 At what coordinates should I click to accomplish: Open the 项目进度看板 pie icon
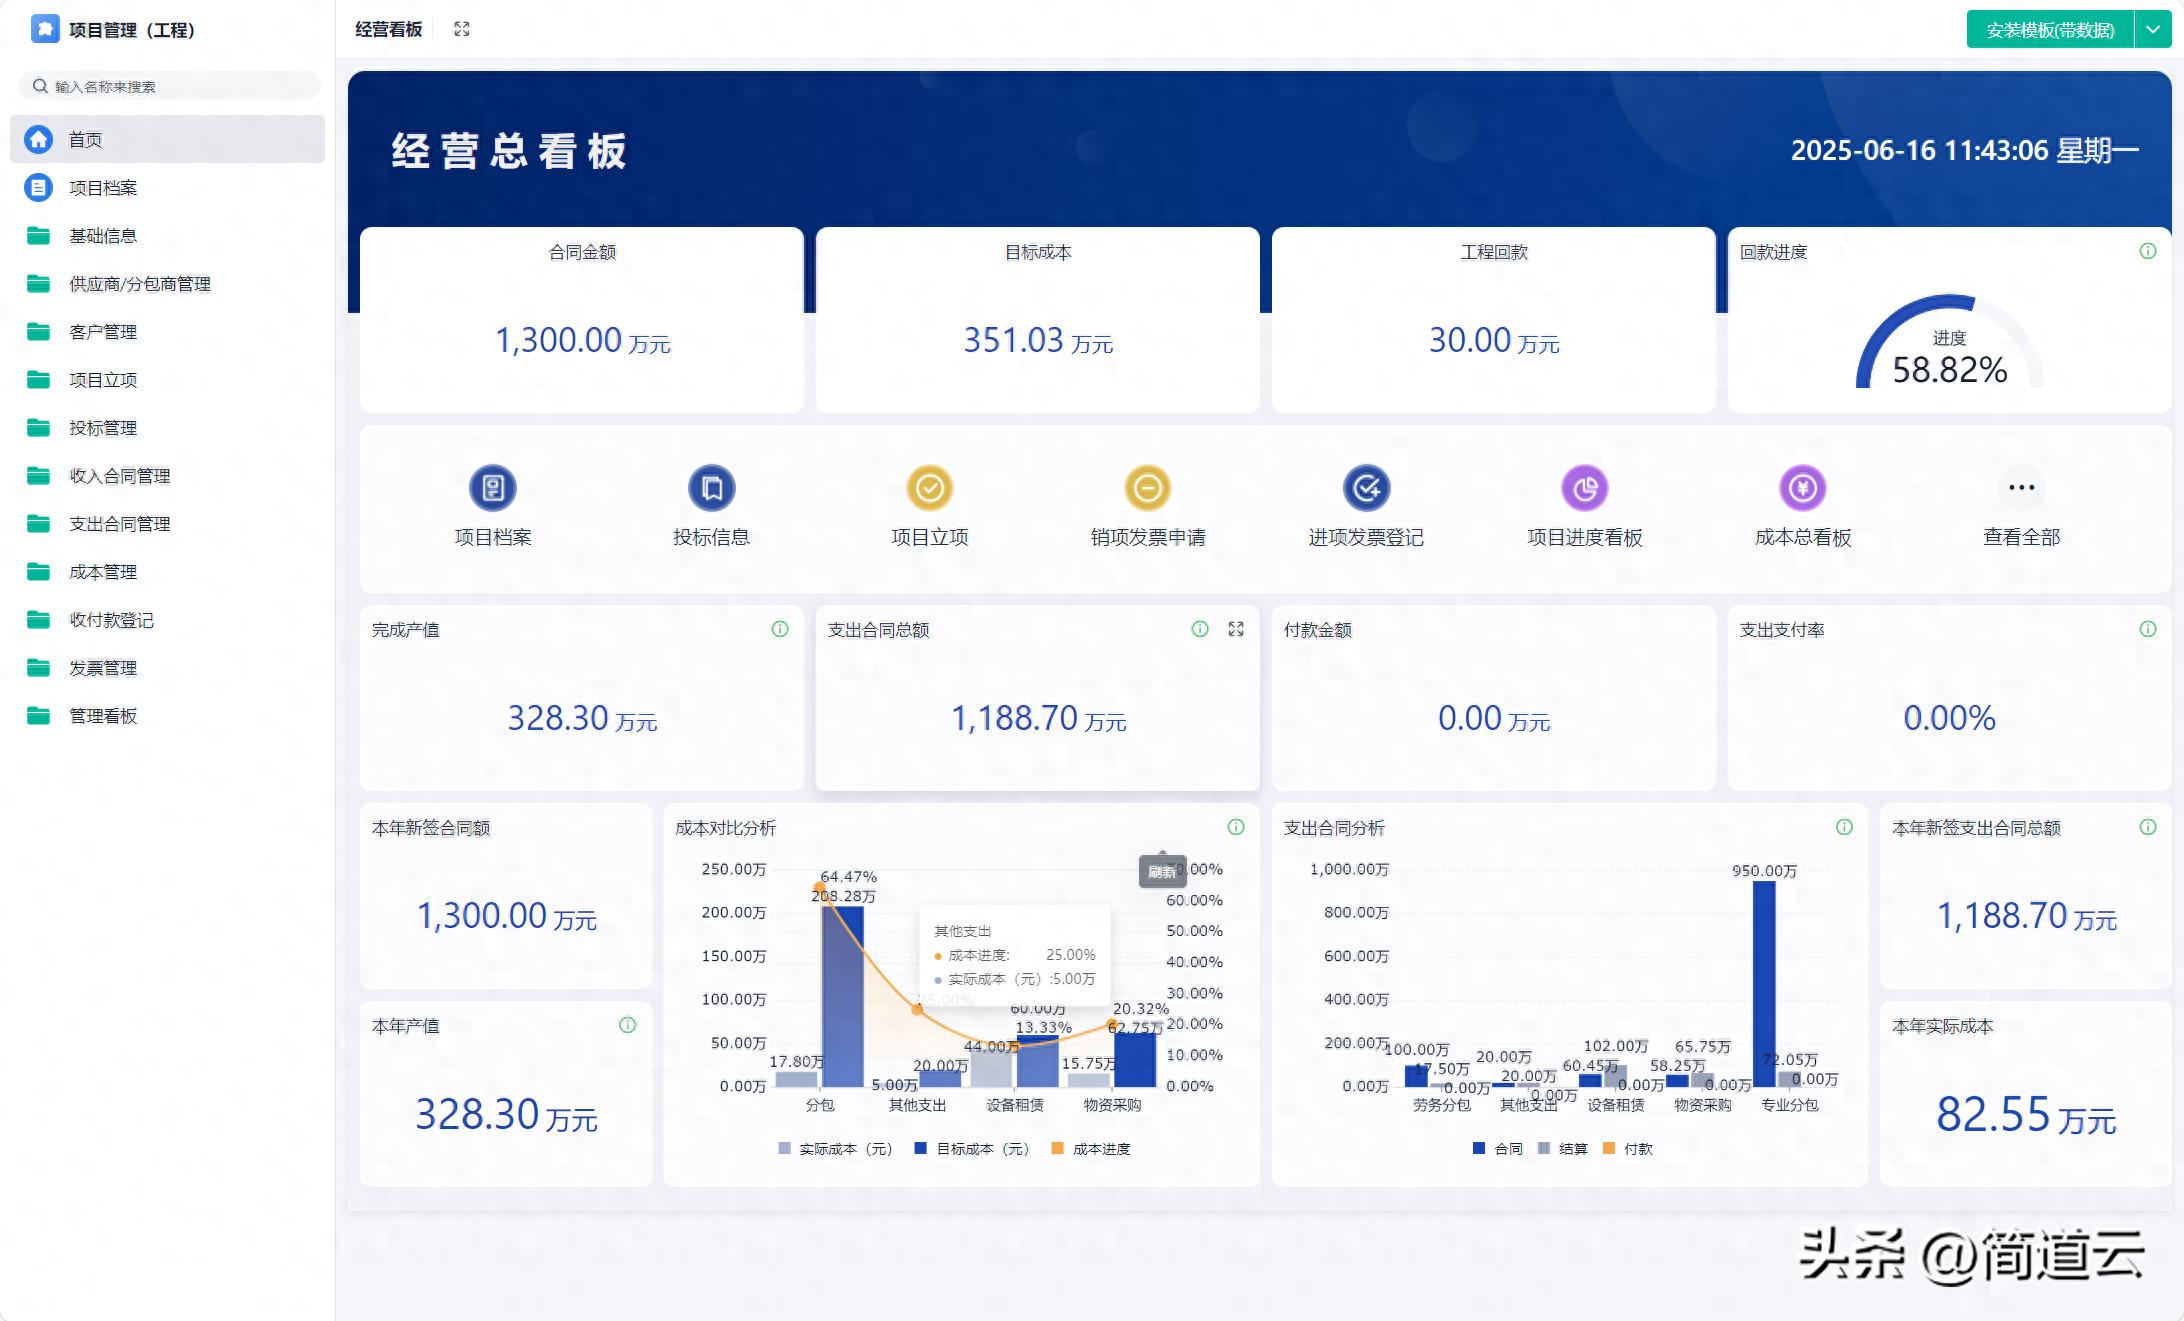(1584, 488)
